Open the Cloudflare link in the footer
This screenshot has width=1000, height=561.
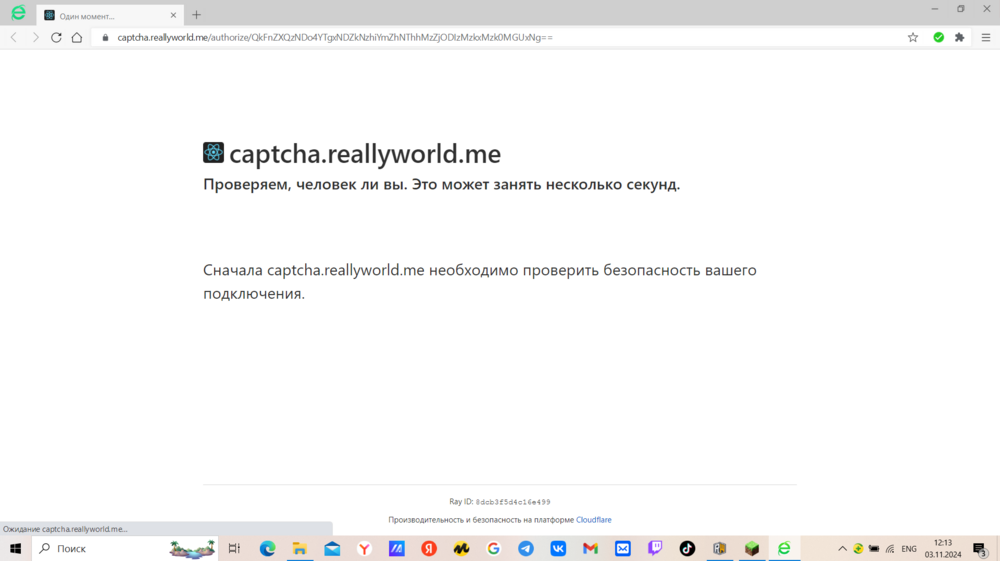593,520
